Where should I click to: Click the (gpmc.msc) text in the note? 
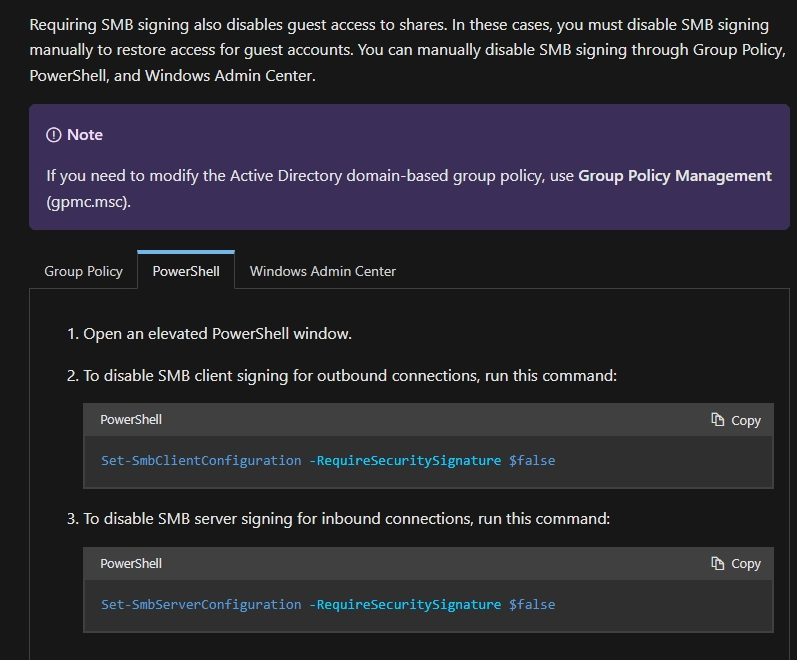coord(89,201)
